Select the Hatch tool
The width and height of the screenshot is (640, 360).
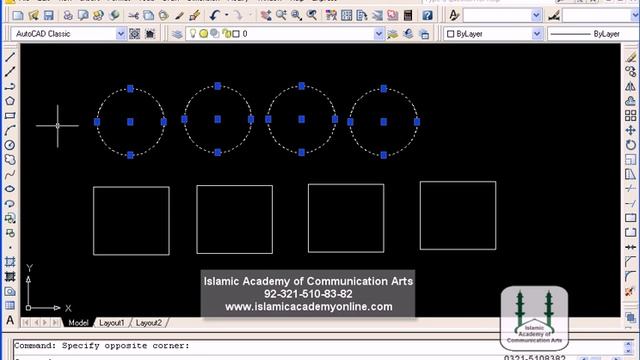point(10,262)
